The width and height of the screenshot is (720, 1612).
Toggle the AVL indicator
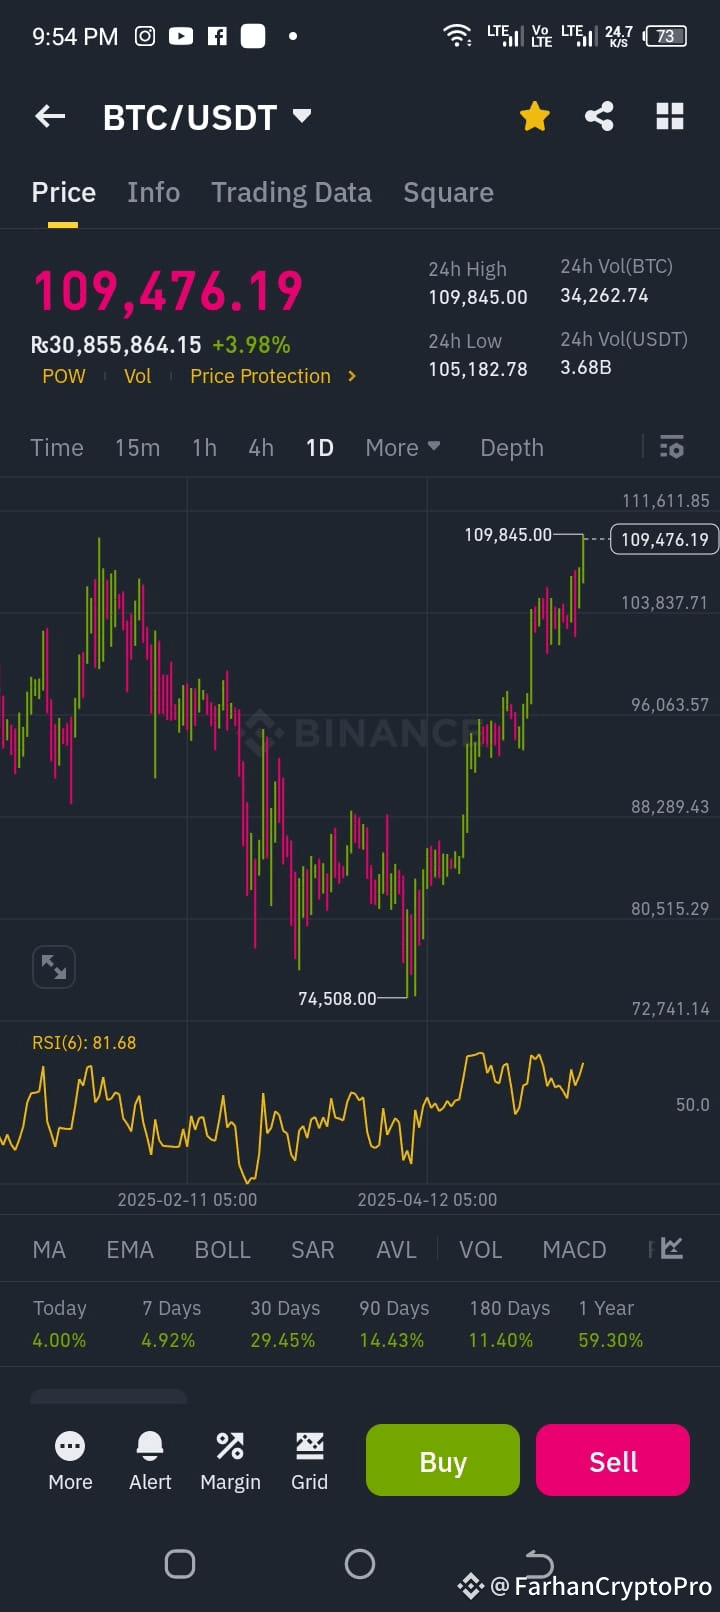pos(396,1249)
